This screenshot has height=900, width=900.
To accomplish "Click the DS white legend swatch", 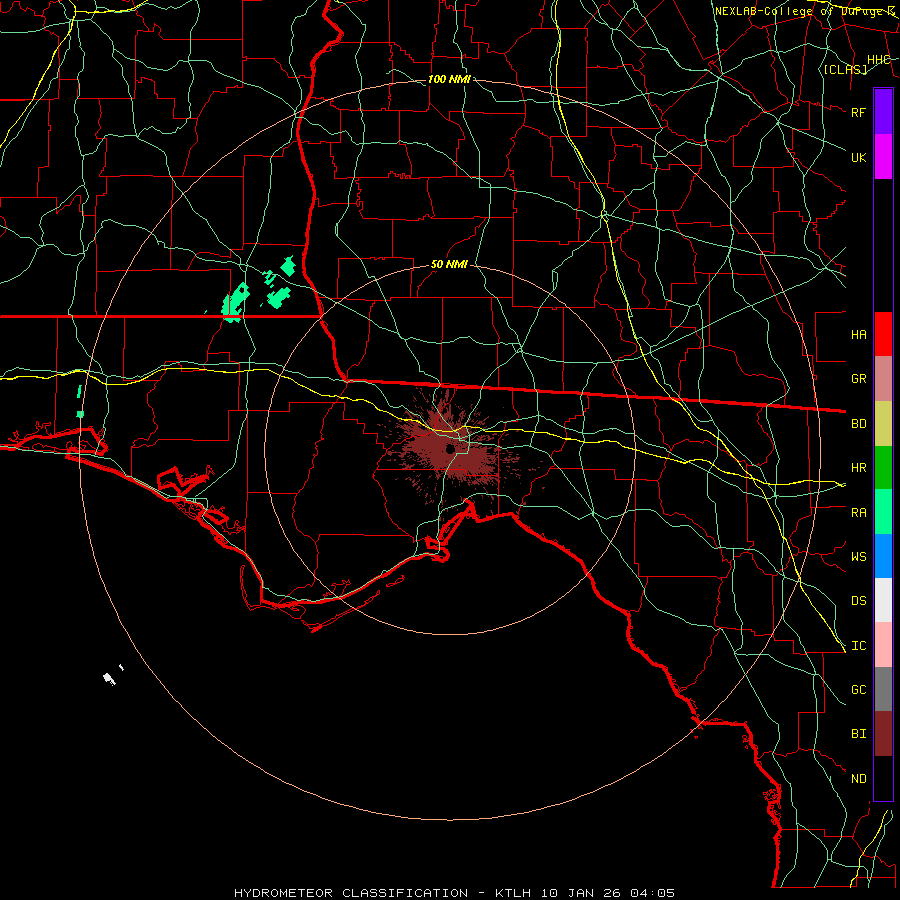I will click(883, 600).
